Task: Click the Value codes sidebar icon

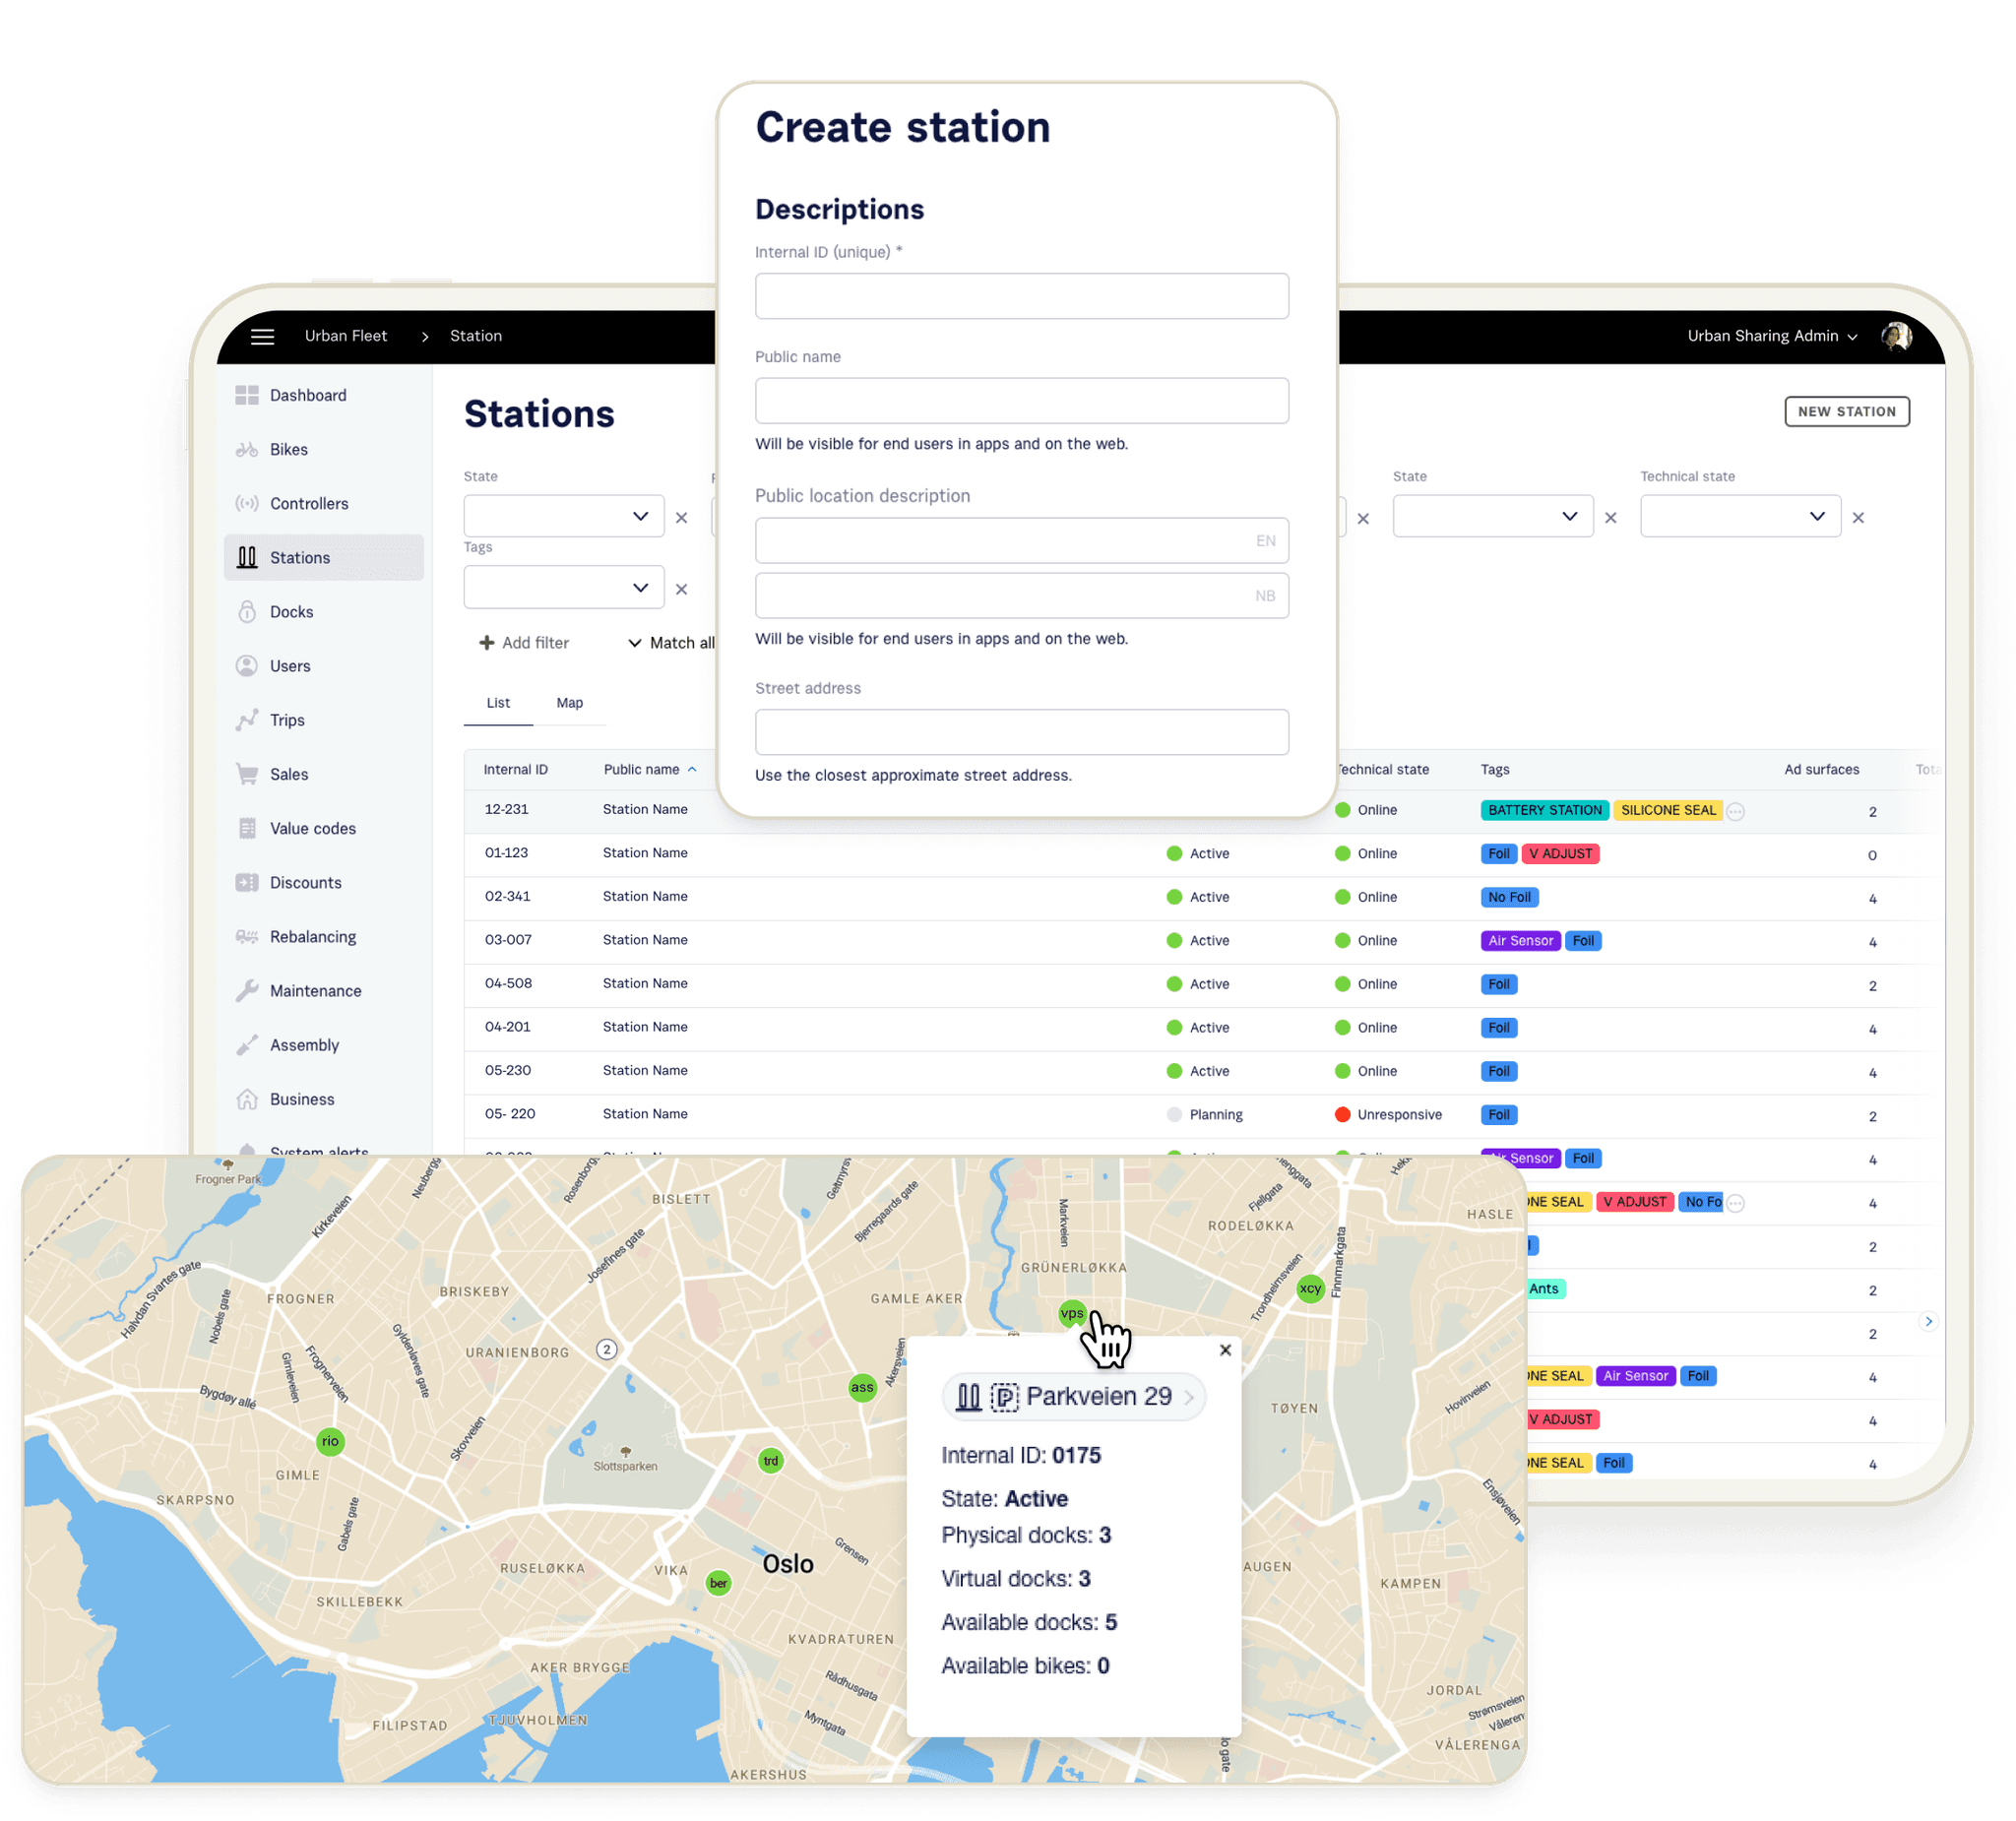Action: 247,828
